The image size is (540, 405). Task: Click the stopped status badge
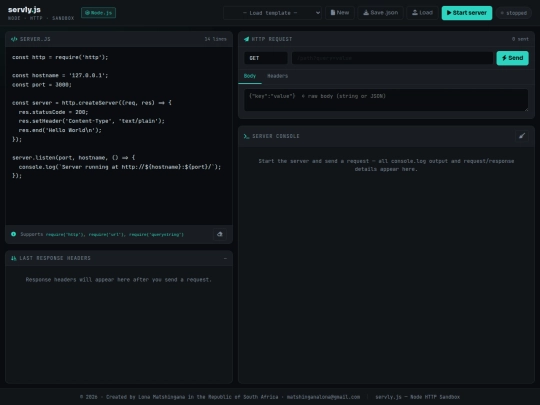pos(514,13)
